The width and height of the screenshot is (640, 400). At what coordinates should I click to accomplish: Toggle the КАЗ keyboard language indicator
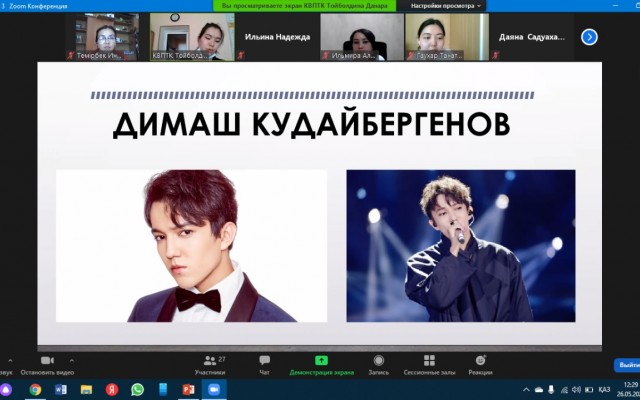(603, 389)
